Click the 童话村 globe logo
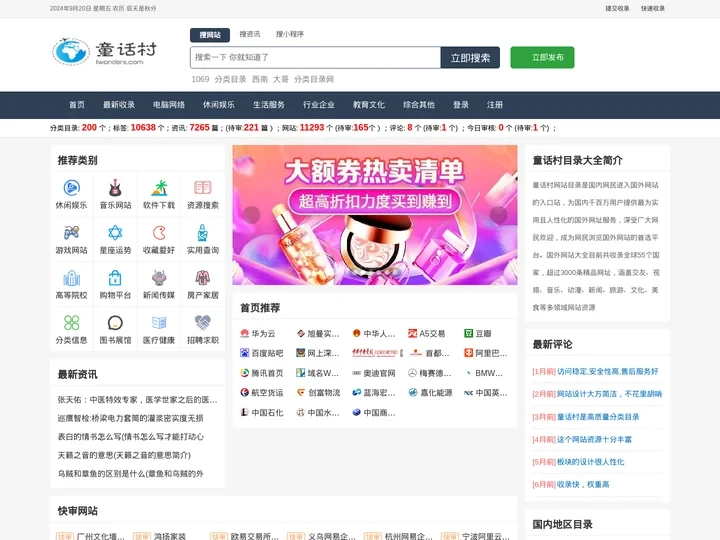This screenshot has height=540, width=720. point(71,51)
